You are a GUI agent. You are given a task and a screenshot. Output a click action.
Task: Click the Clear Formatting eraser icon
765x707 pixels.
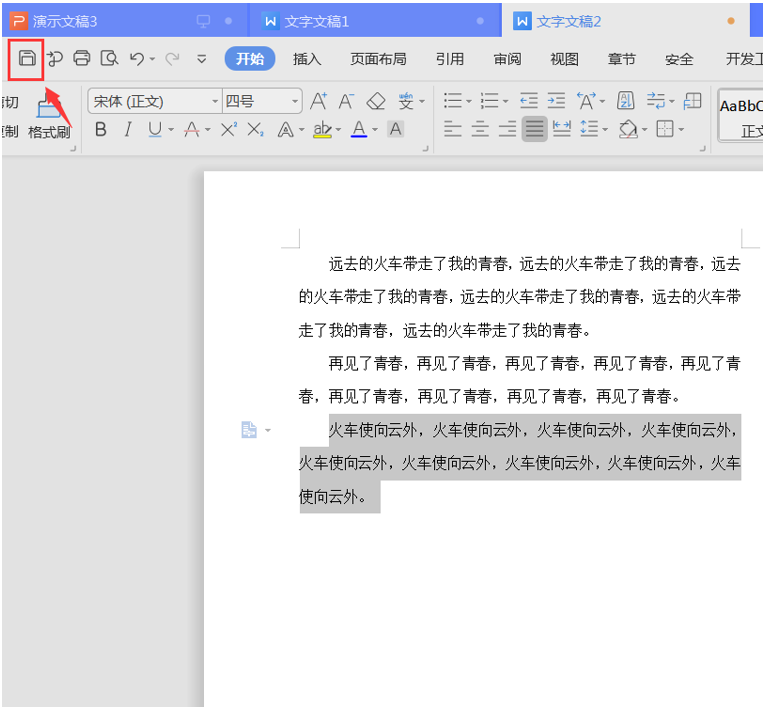pyautogui.click(x=376, y=101)
